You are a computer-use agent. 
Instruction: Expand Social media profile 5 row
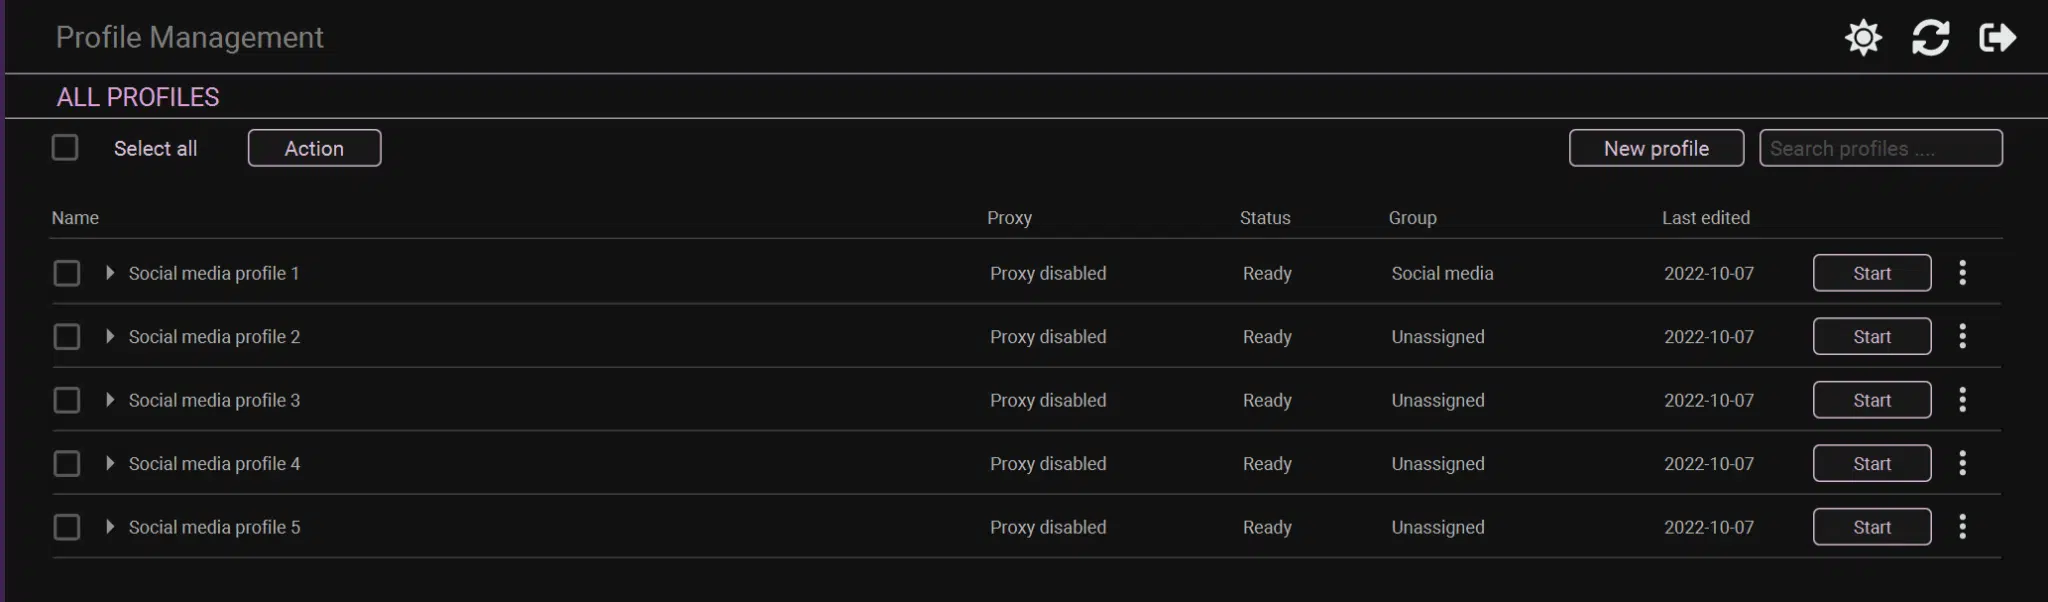(x=110, y=527)
